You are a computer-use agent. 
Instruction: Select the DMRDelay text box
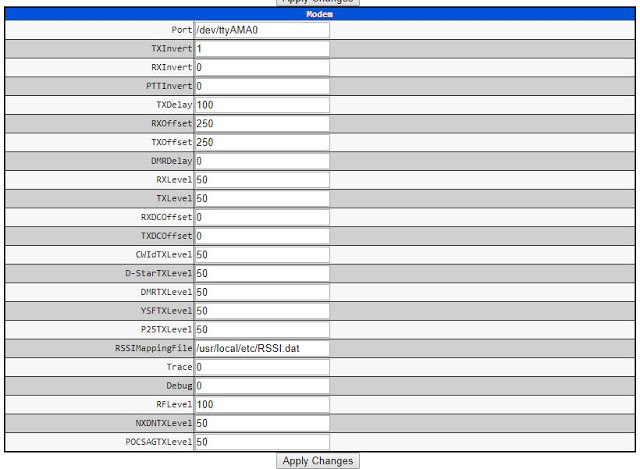262,161
